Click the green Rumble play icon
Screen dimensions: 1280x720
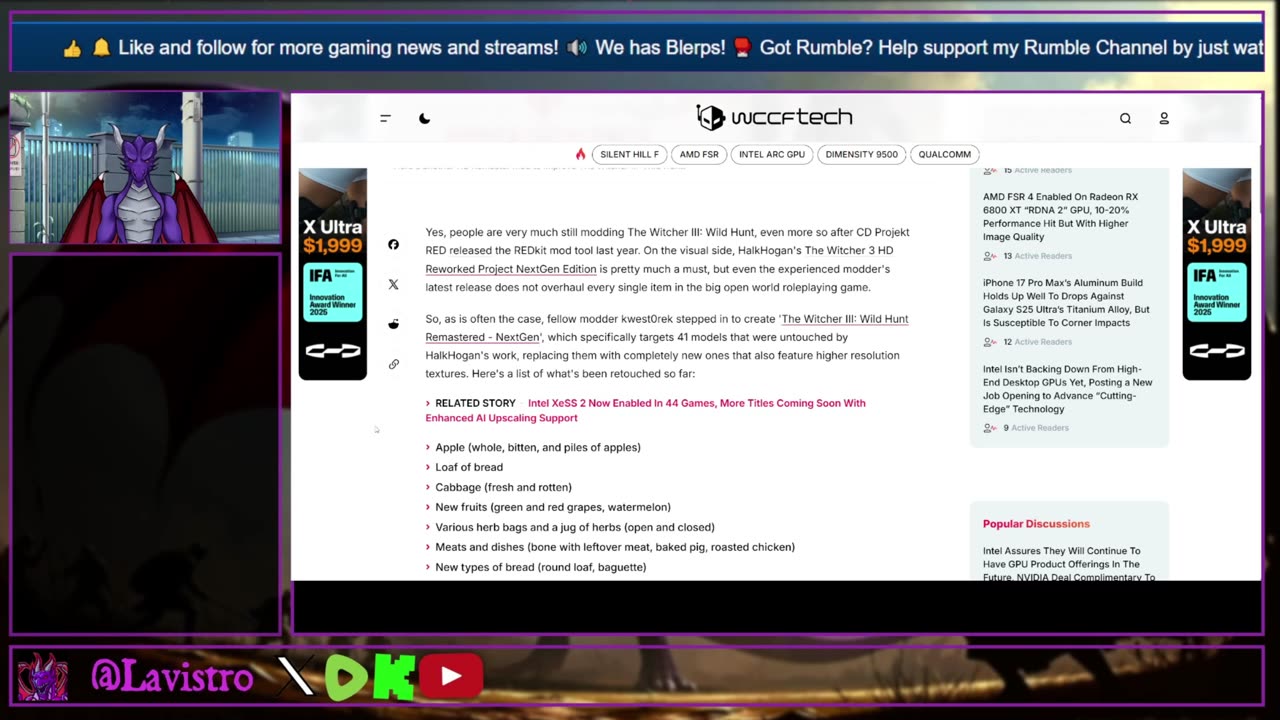pos(346,677)
